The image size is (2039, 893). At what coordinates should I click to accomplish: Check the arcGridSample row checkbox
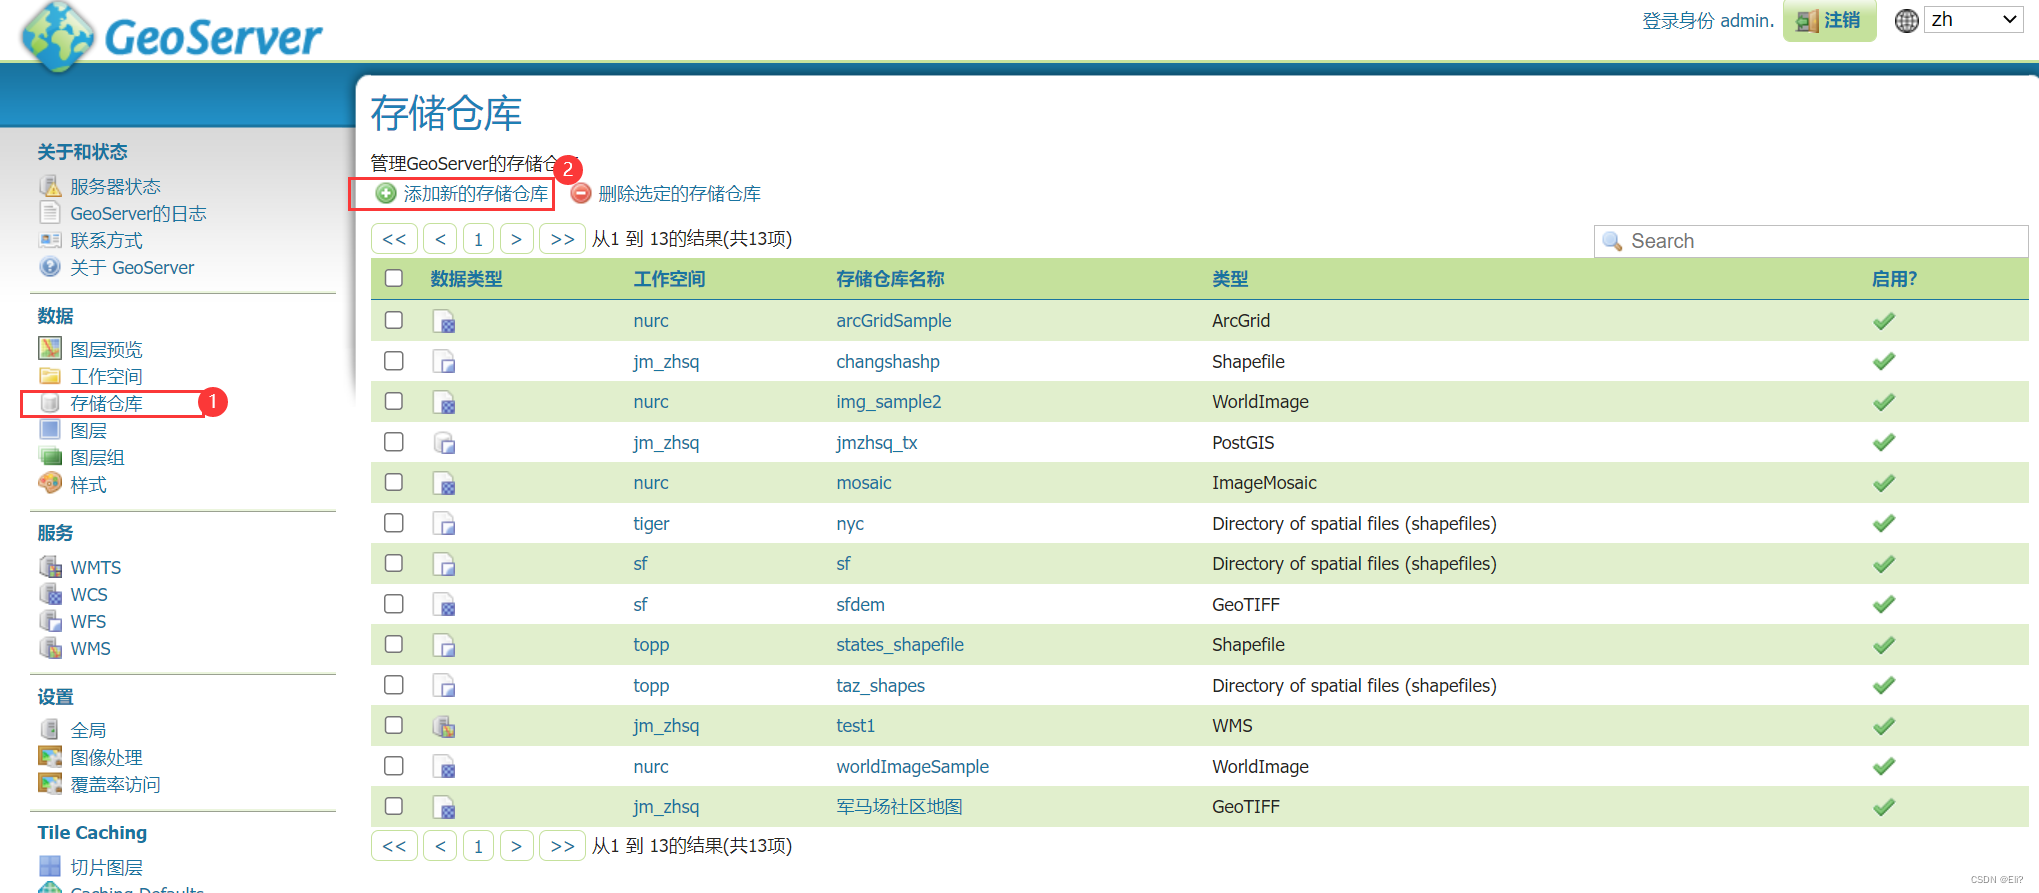tap(394, 320)
